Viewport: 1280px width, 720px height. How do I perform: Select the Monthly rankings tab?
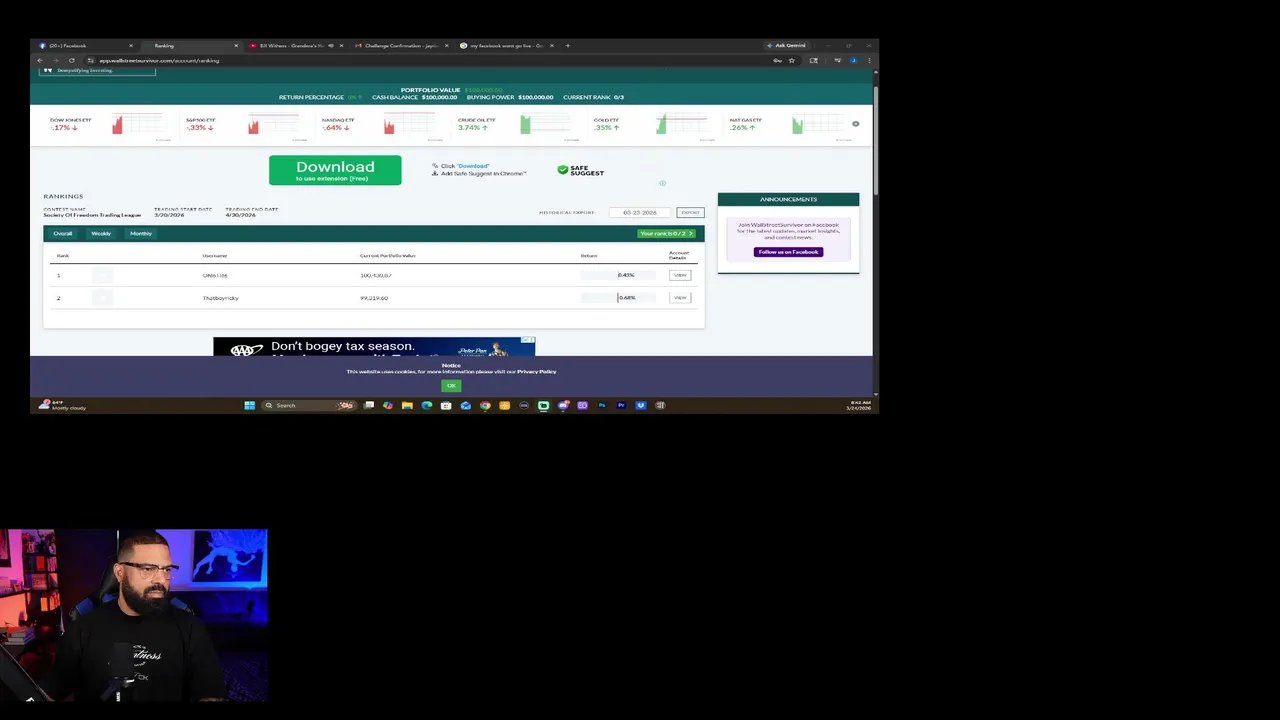pos(141,233)
